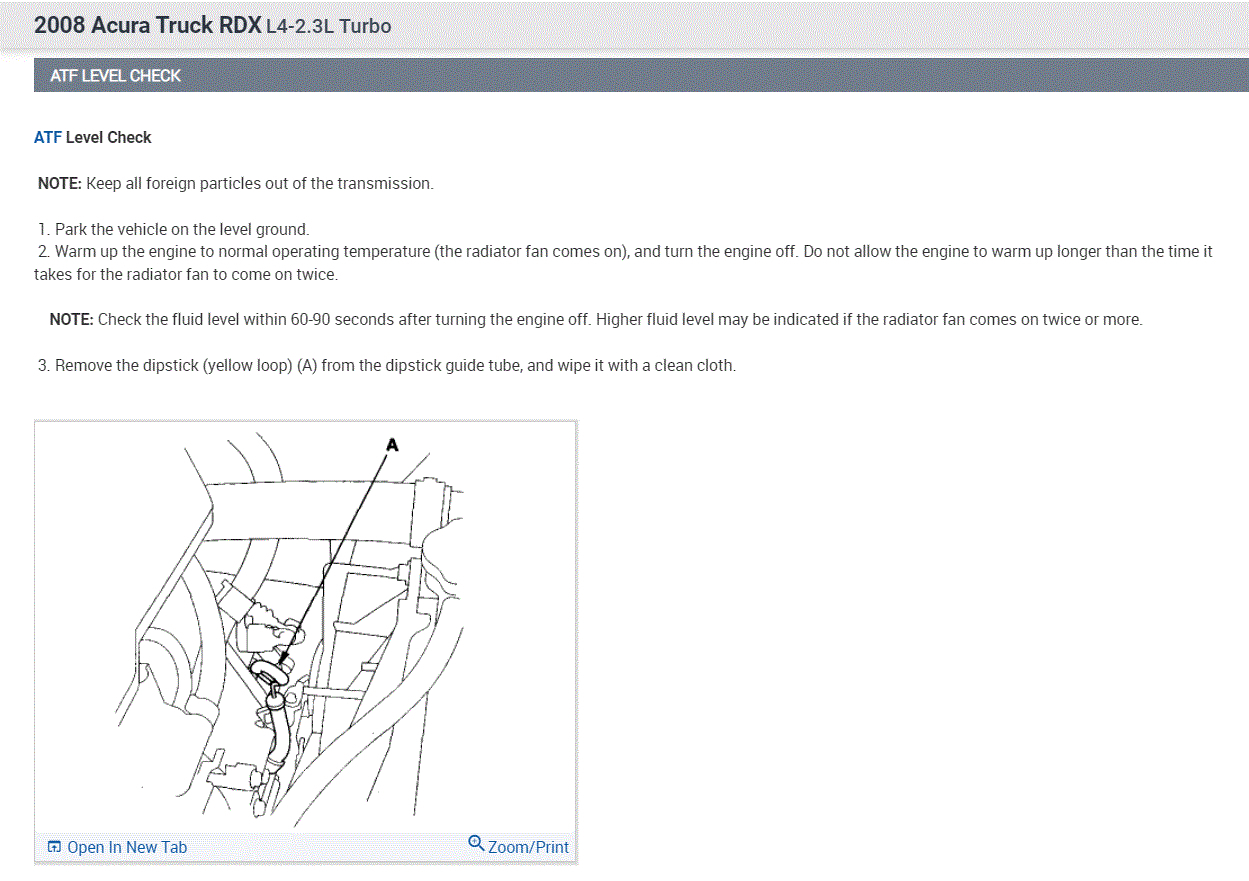The width and height of the screenshot is (1249, 881).
Task: Click the 2008 Acura Truck RDX title
Action: [x=148, y=25]
